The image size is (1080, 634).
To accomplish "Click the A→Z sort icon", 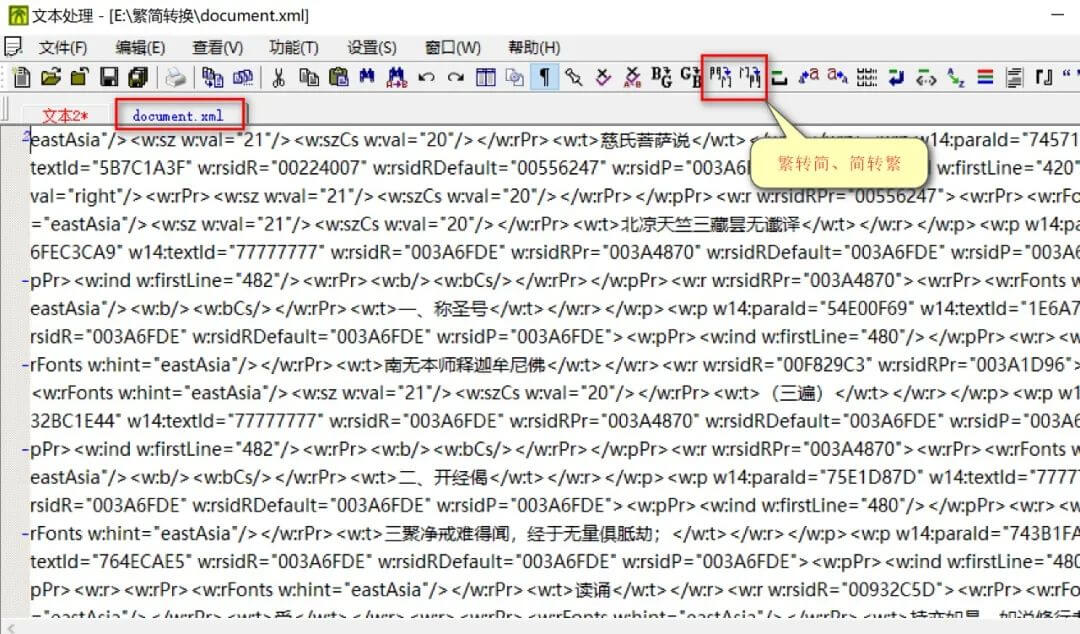I will [954, 77].
